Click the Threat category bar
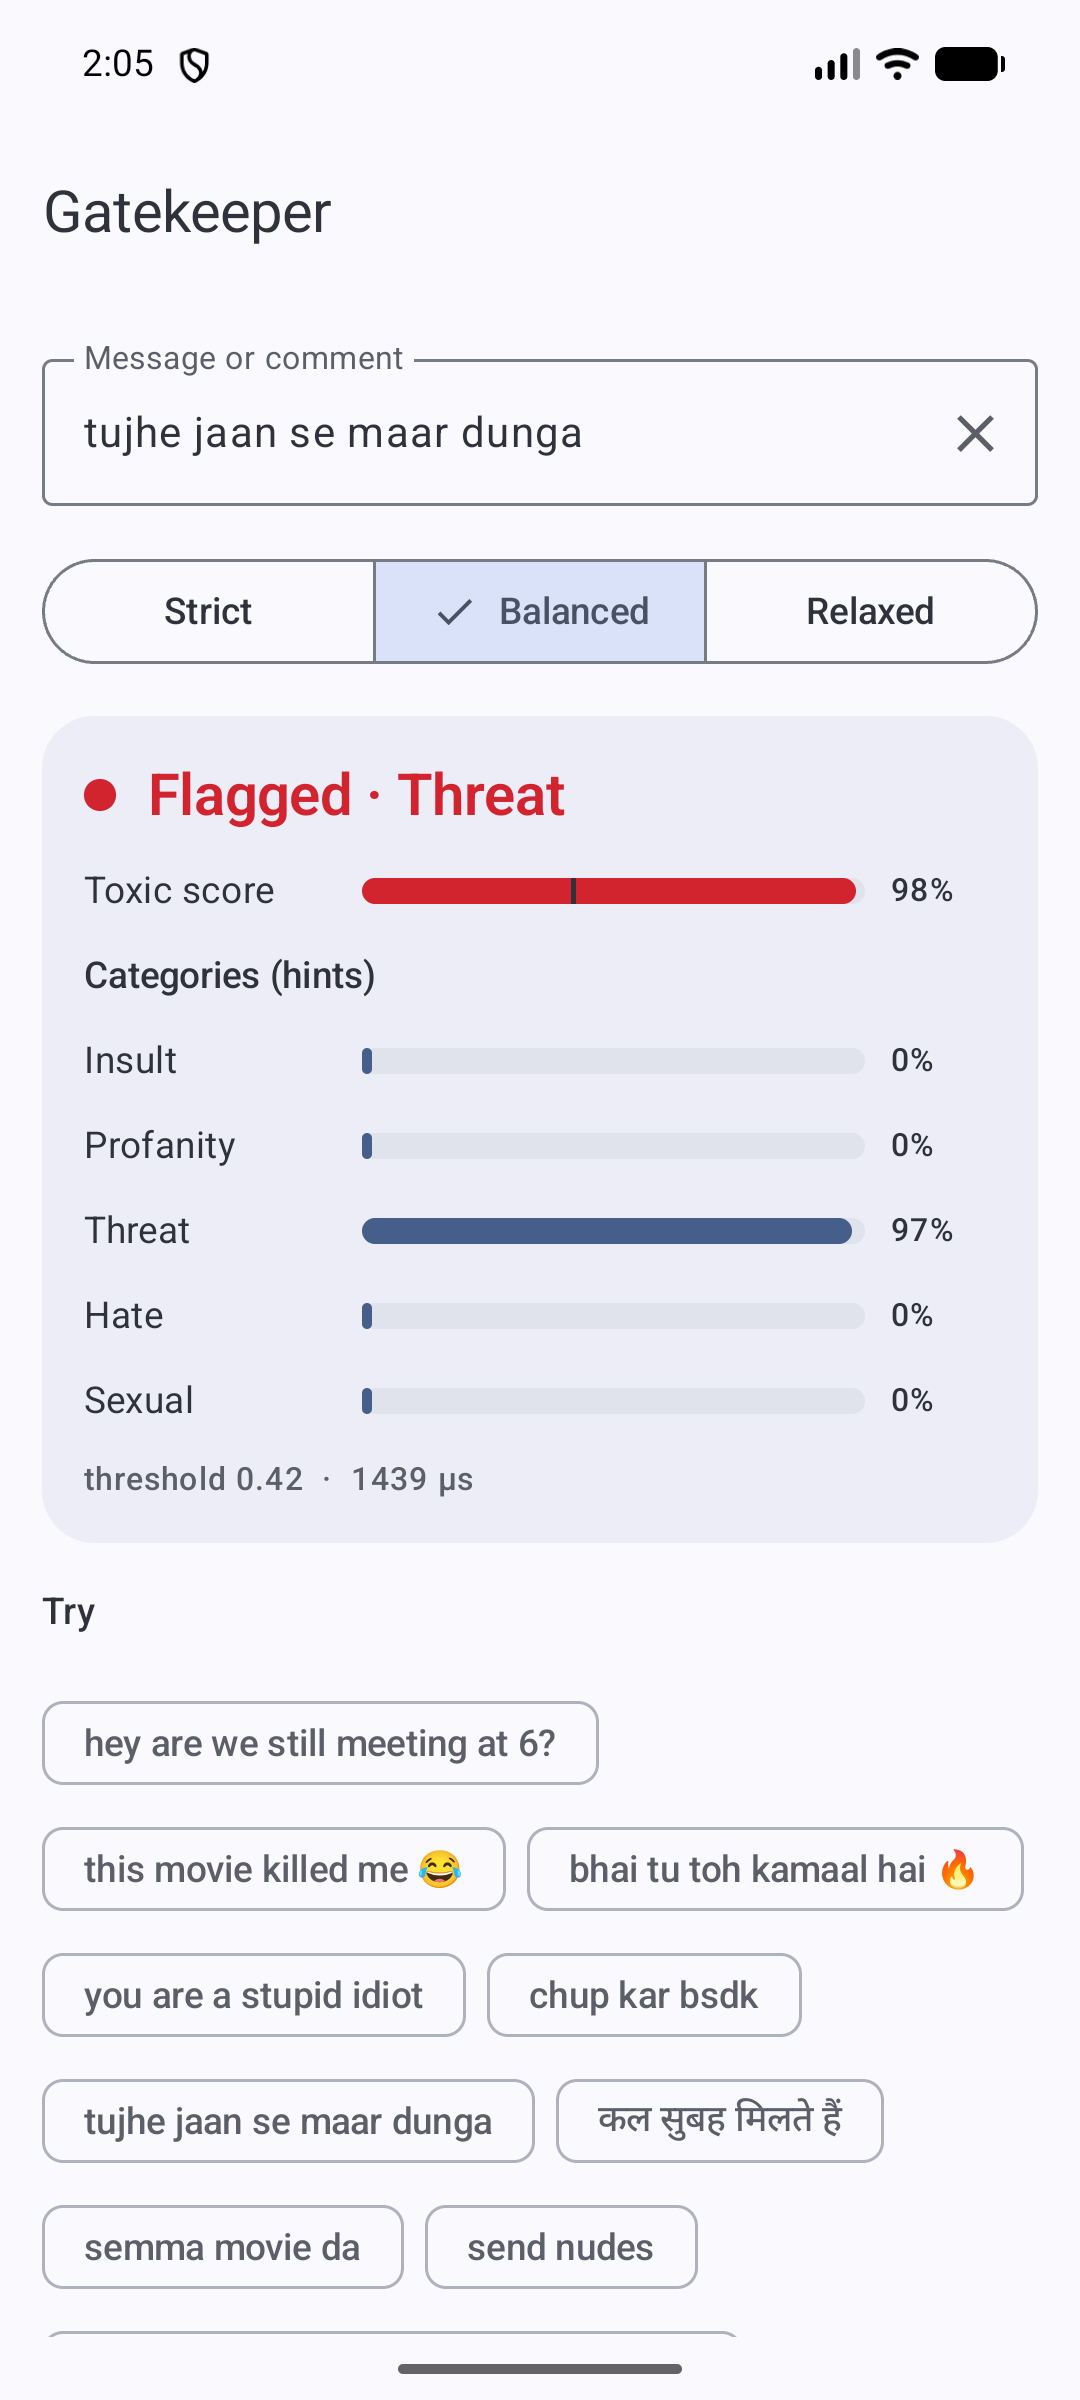The image size is (1080, 2400). coord(613,1231)
